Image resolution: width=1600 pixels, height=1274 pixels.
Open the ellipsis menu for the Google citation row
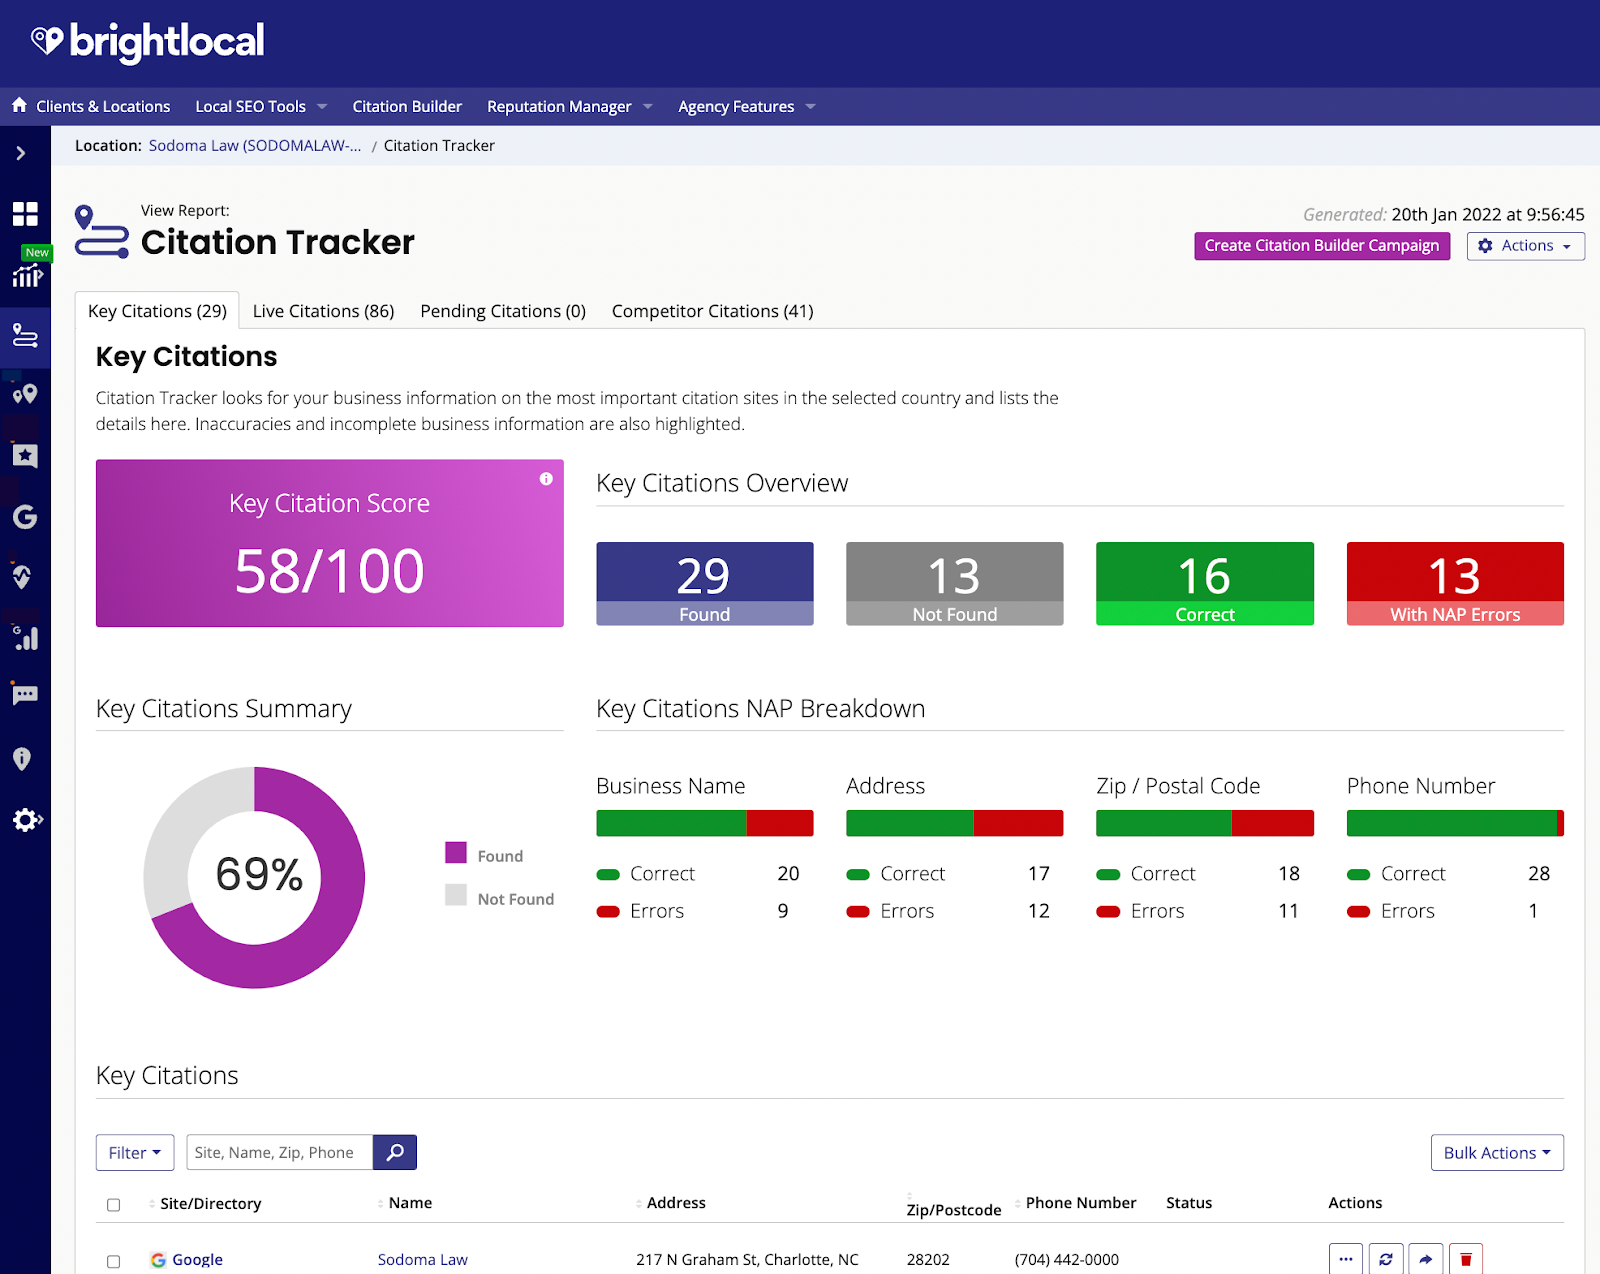point(1345,1259)
